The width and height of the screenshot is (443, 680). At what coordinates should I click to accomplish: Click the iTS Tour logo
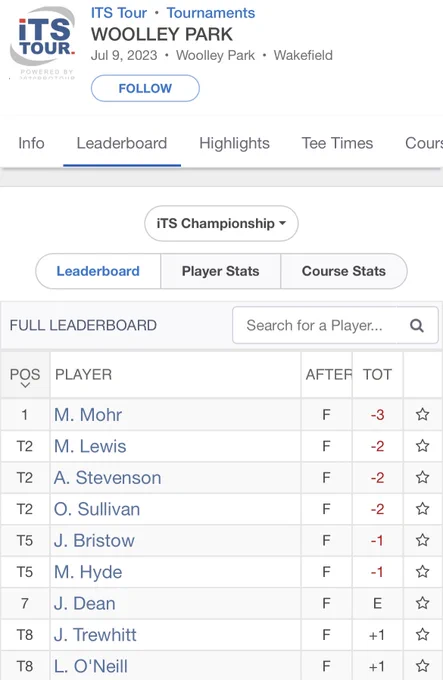click(43, 42)
